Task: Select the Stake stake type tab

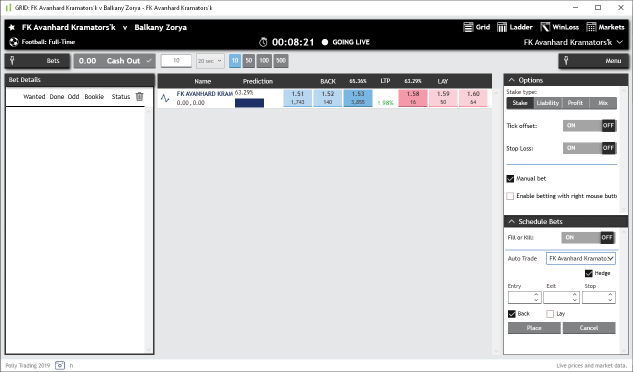Action: point(520,103)
